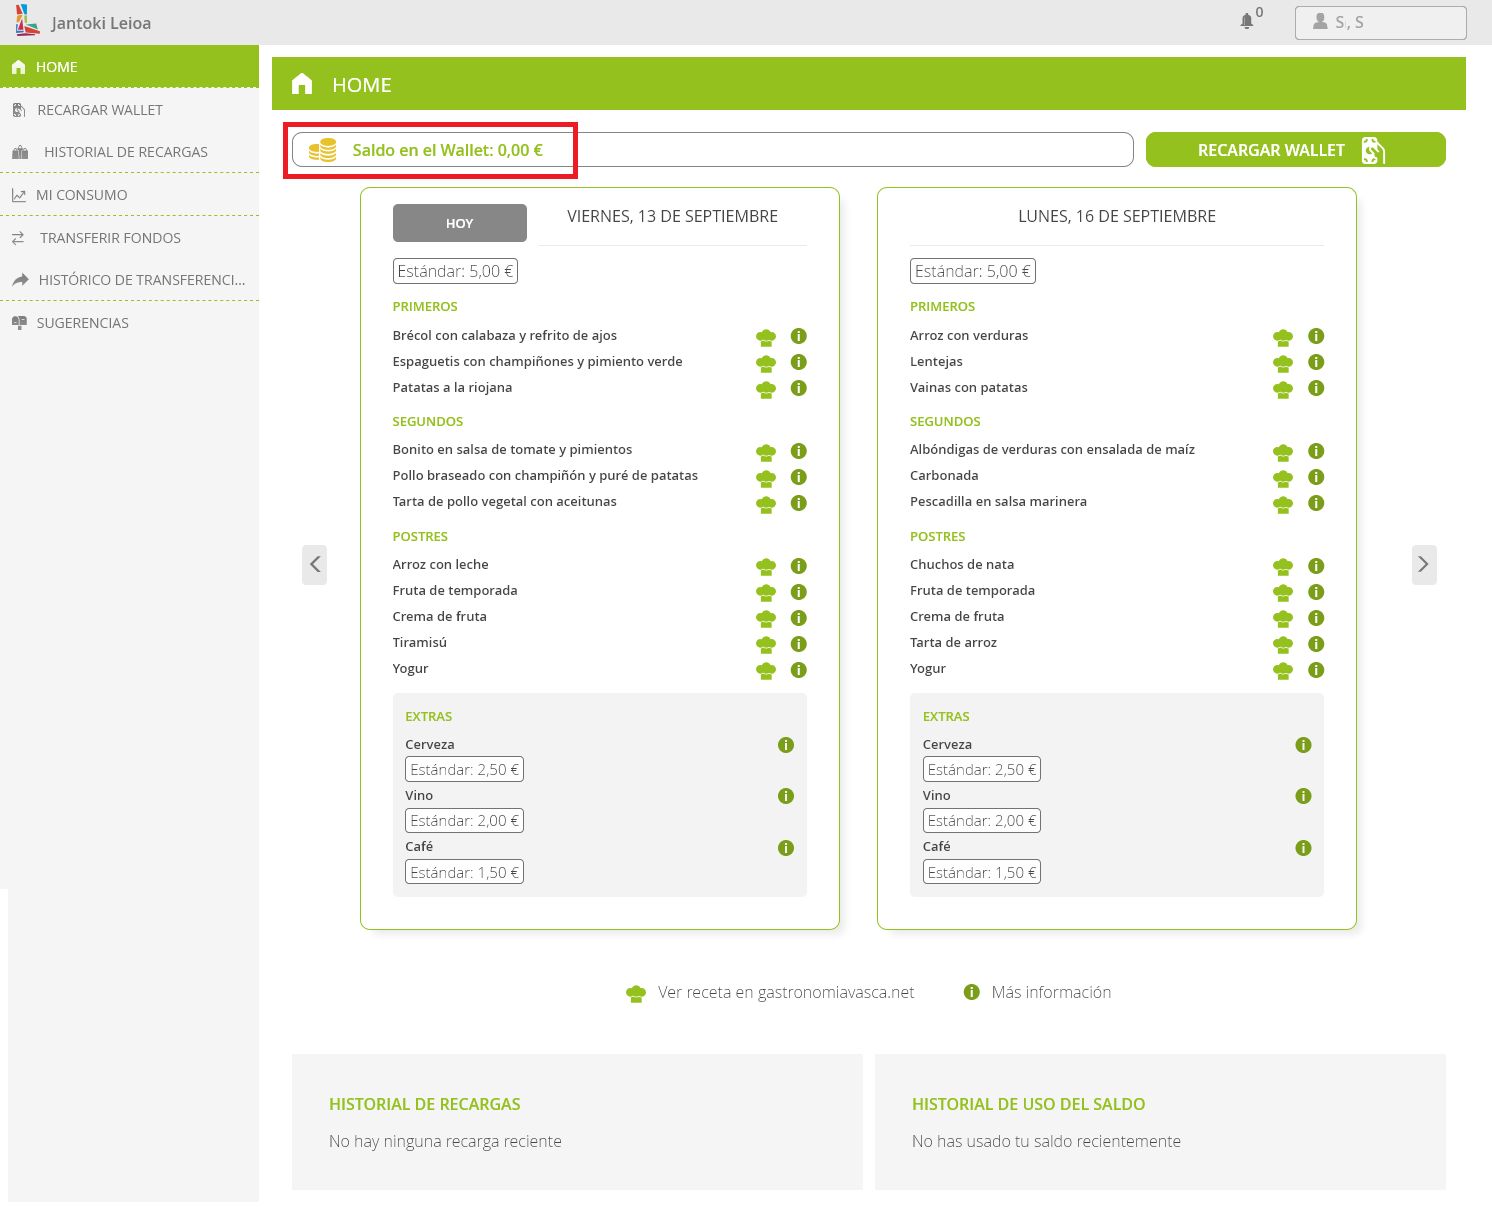Show info for Patatas a la riojana

[798, 388]
